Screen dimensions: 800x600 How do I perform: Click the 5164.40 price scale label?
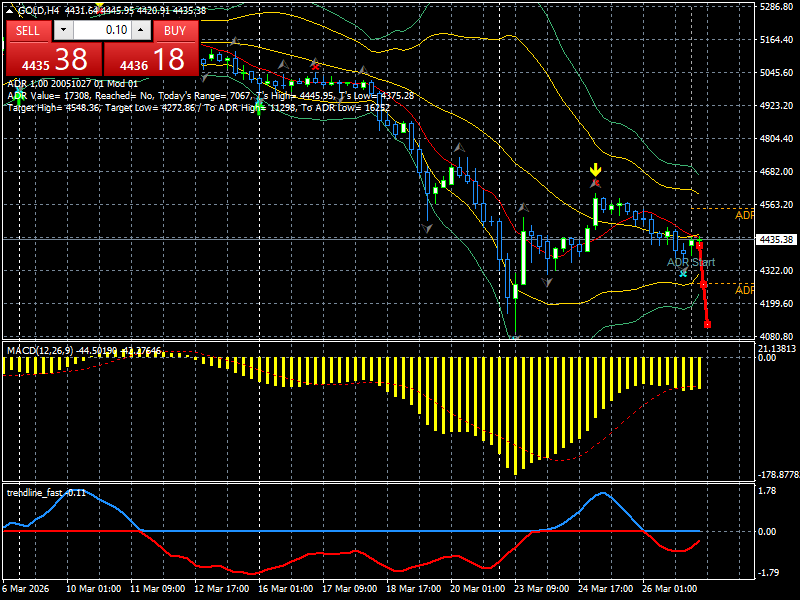[x=777, y=40]
